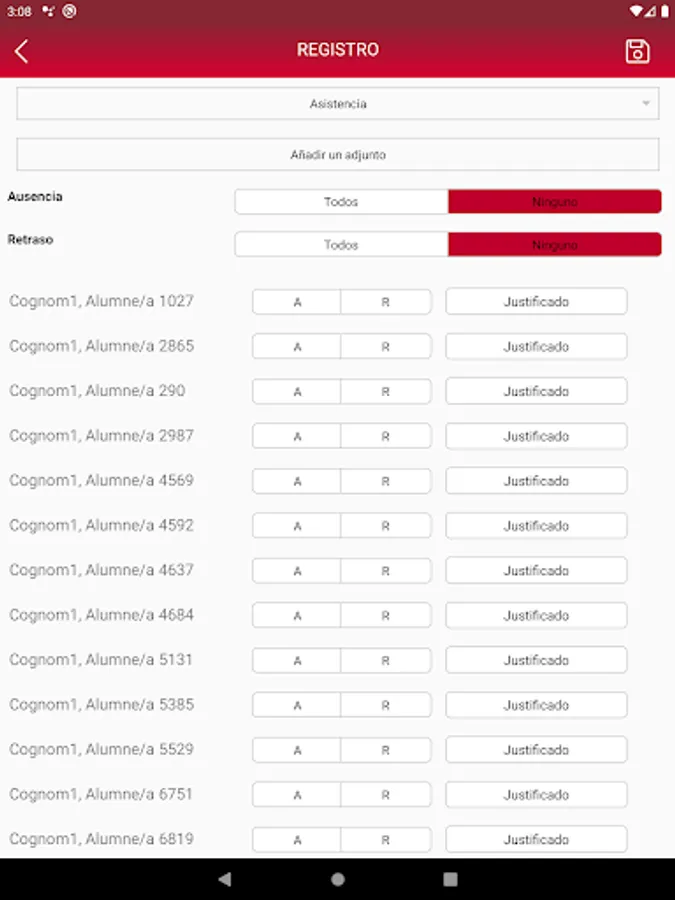Select Todos for Retraso

(341, 245)
